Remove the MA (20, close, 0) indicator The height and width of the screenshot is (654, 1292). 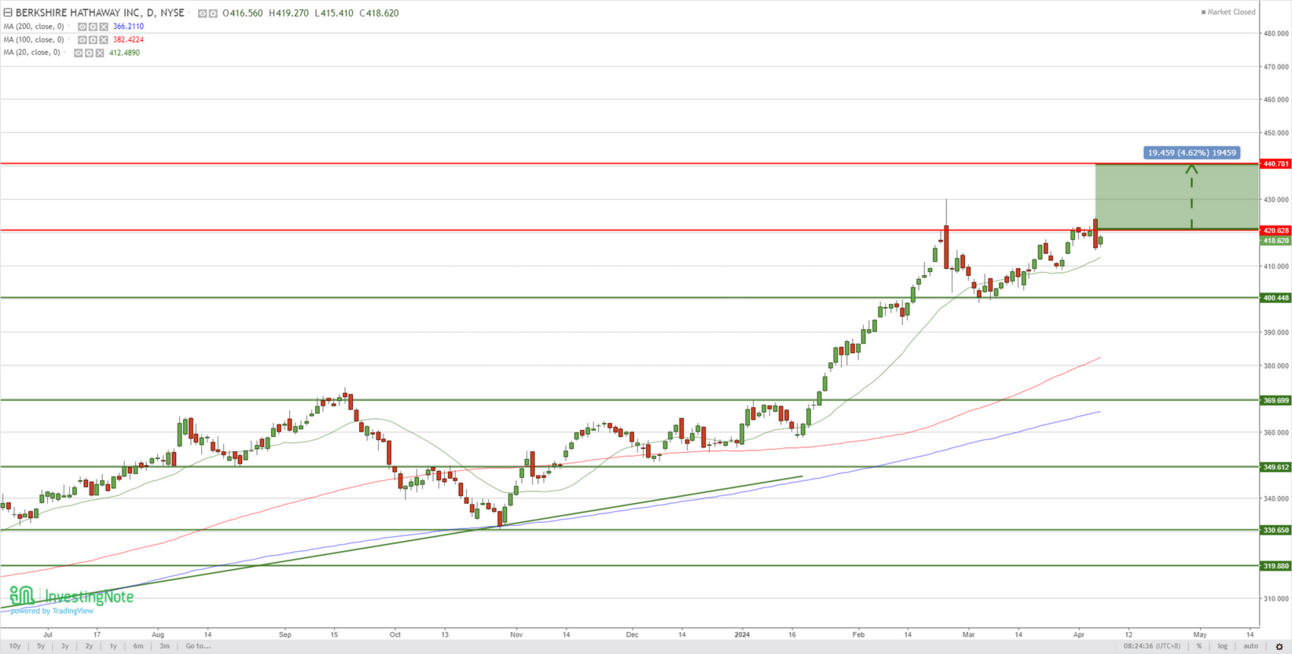(99, 53)
